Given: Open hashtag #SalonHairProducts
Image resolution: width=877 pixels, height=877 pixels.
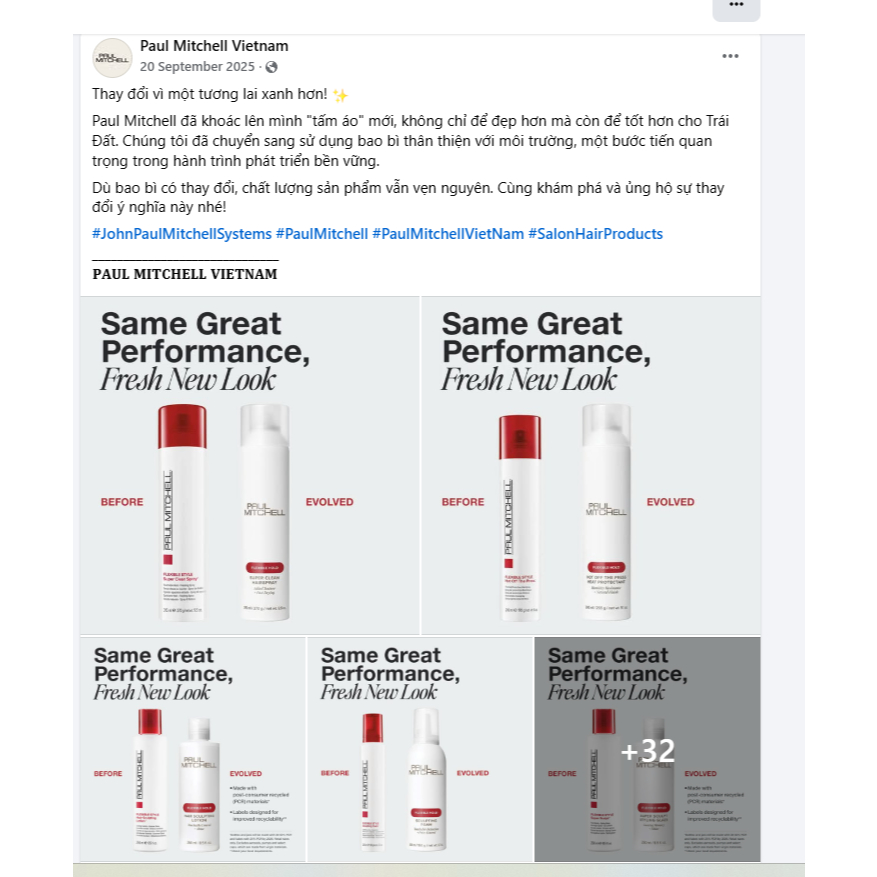Looking at the screenshot, I should click(595, 234).
